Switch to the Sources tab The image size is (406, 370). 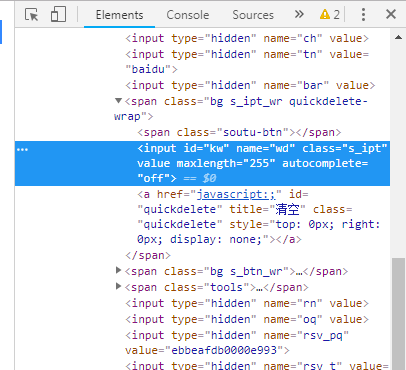pos(253,15)
